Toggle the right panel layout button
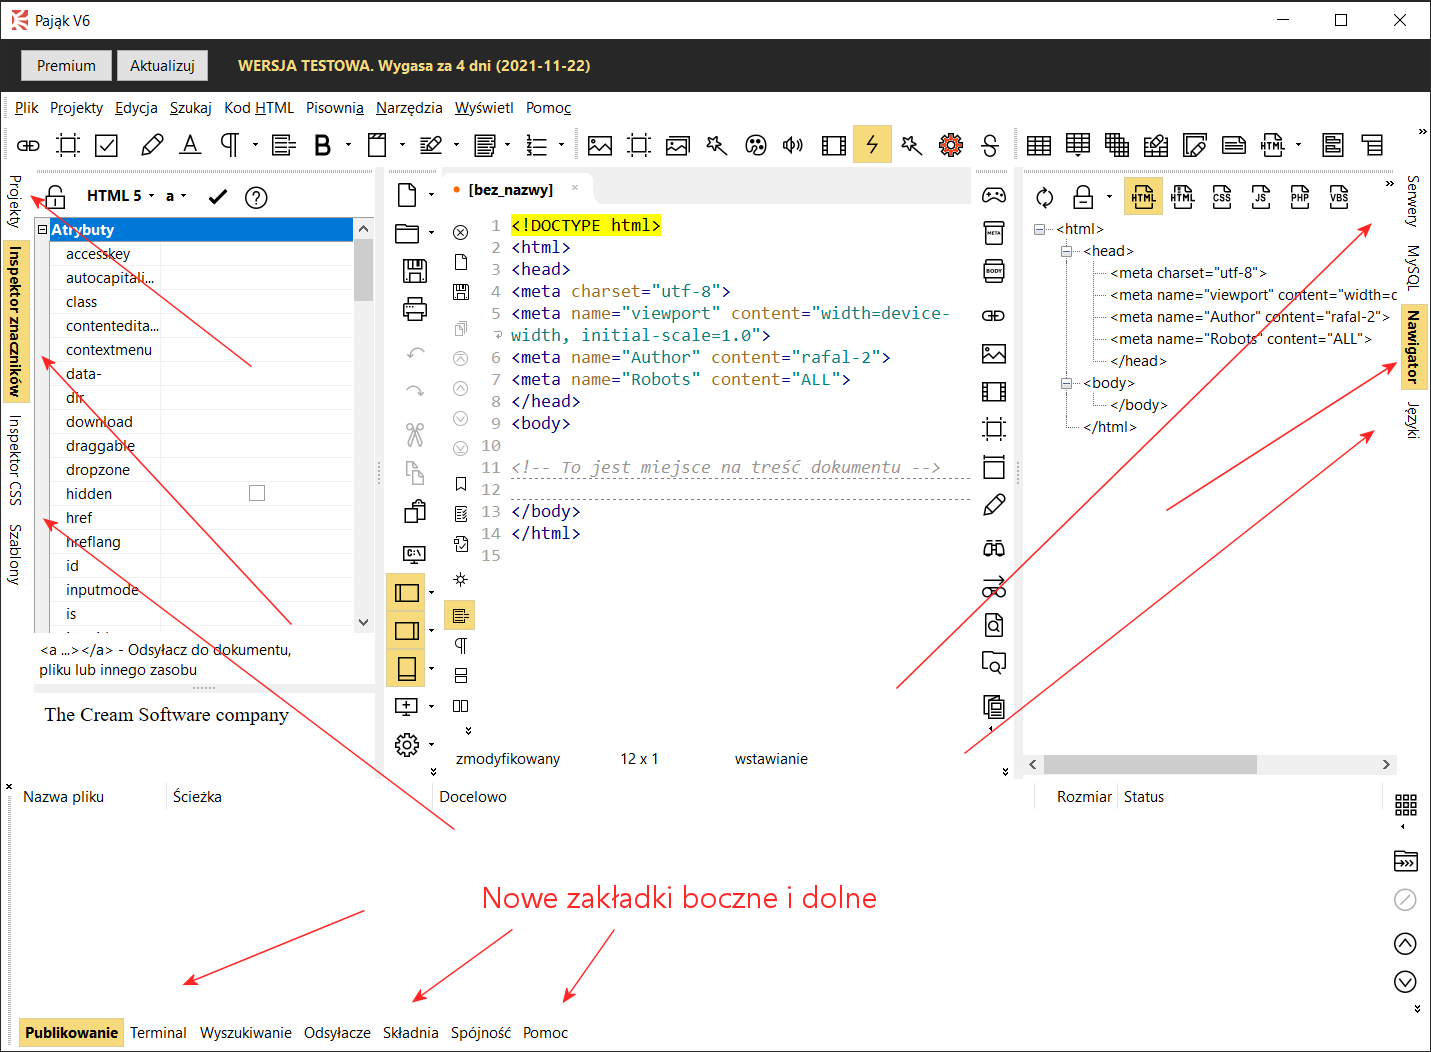 point(407,631)
